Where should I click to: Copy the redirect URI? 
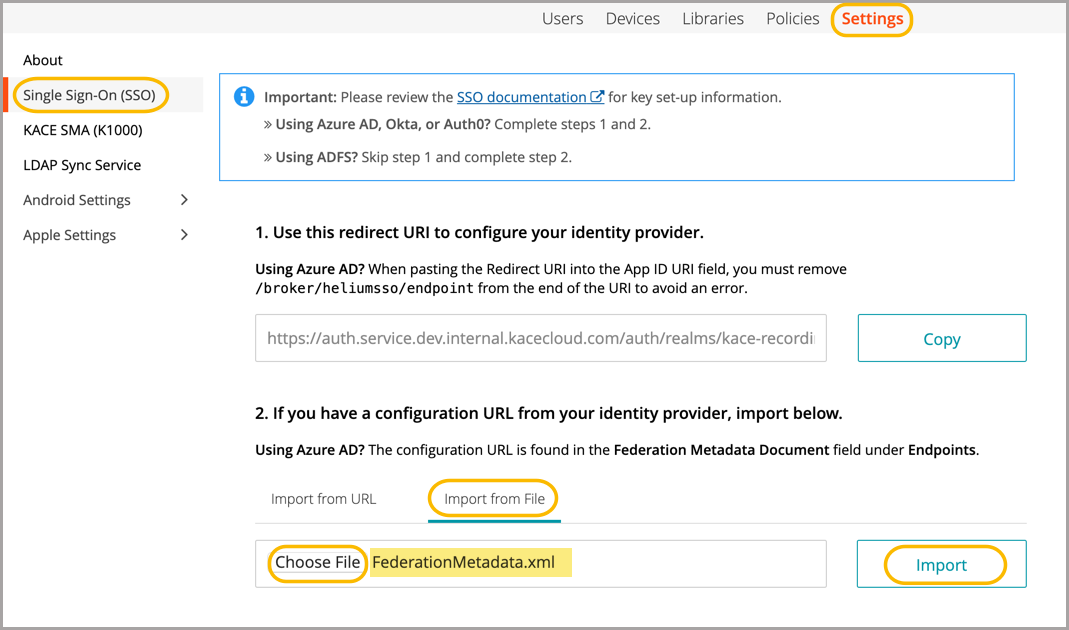[x=941, y=339]
